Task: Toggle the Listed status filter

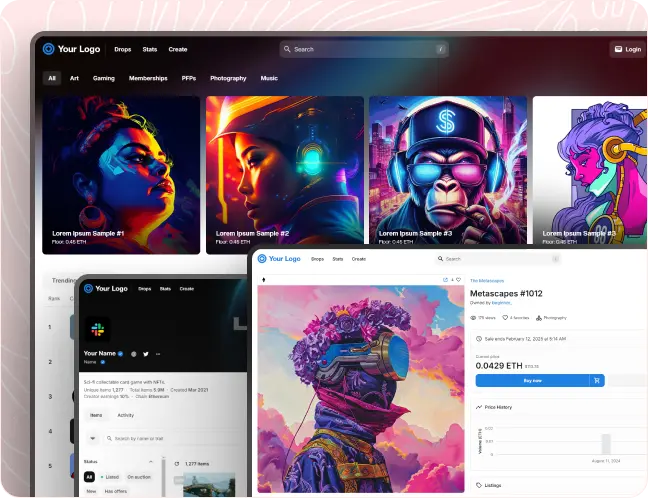Action: click(110, 477)
